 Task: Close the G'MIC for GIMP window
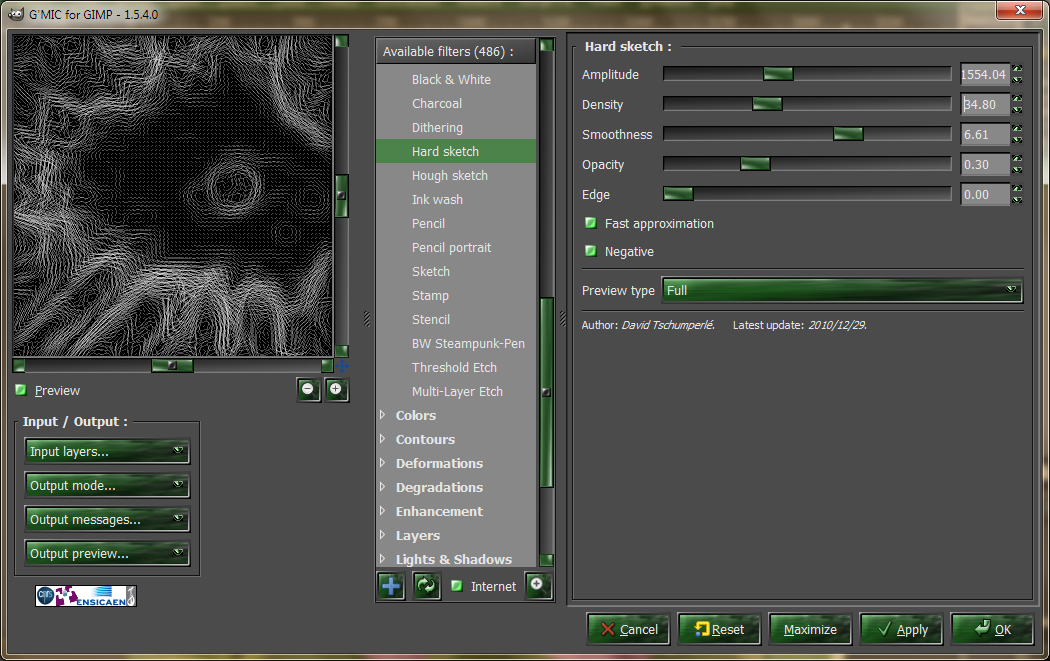(1020, 9)
